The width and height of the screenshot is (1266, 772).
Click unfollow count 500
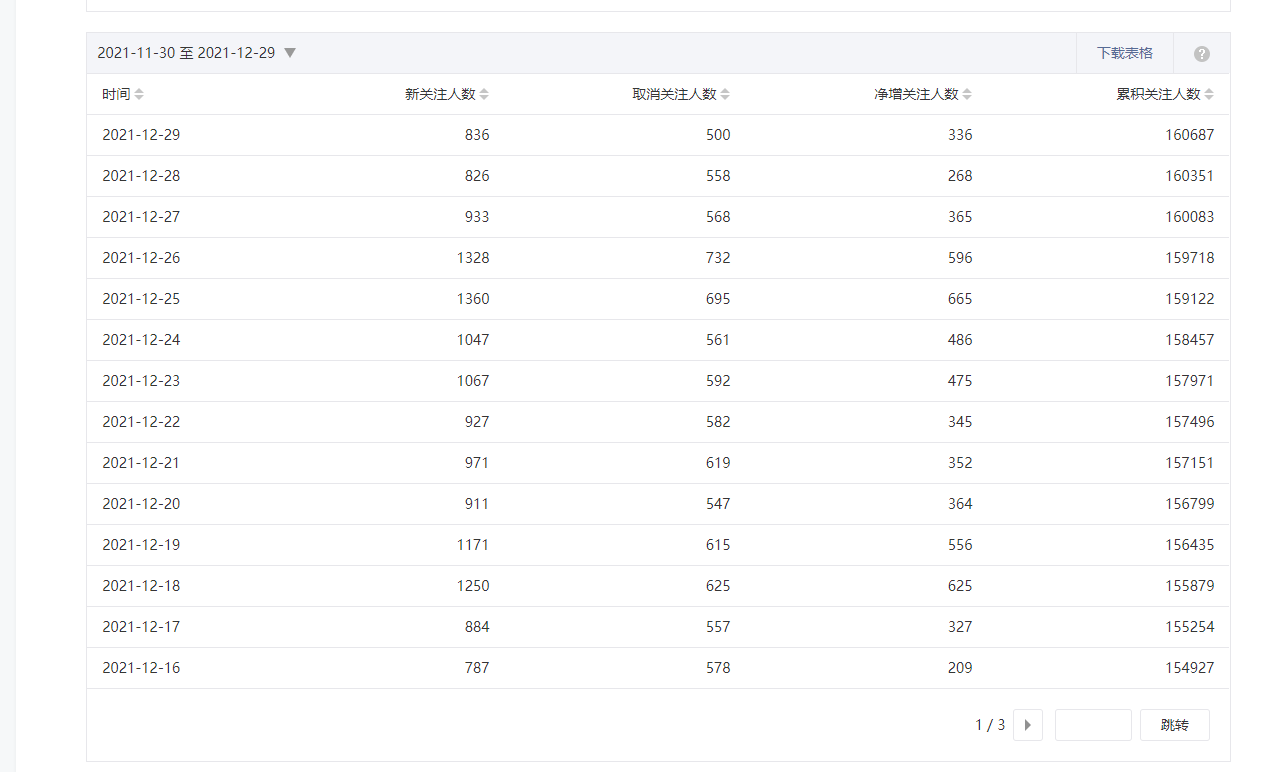pyautogui.click(x=718, y=135)
